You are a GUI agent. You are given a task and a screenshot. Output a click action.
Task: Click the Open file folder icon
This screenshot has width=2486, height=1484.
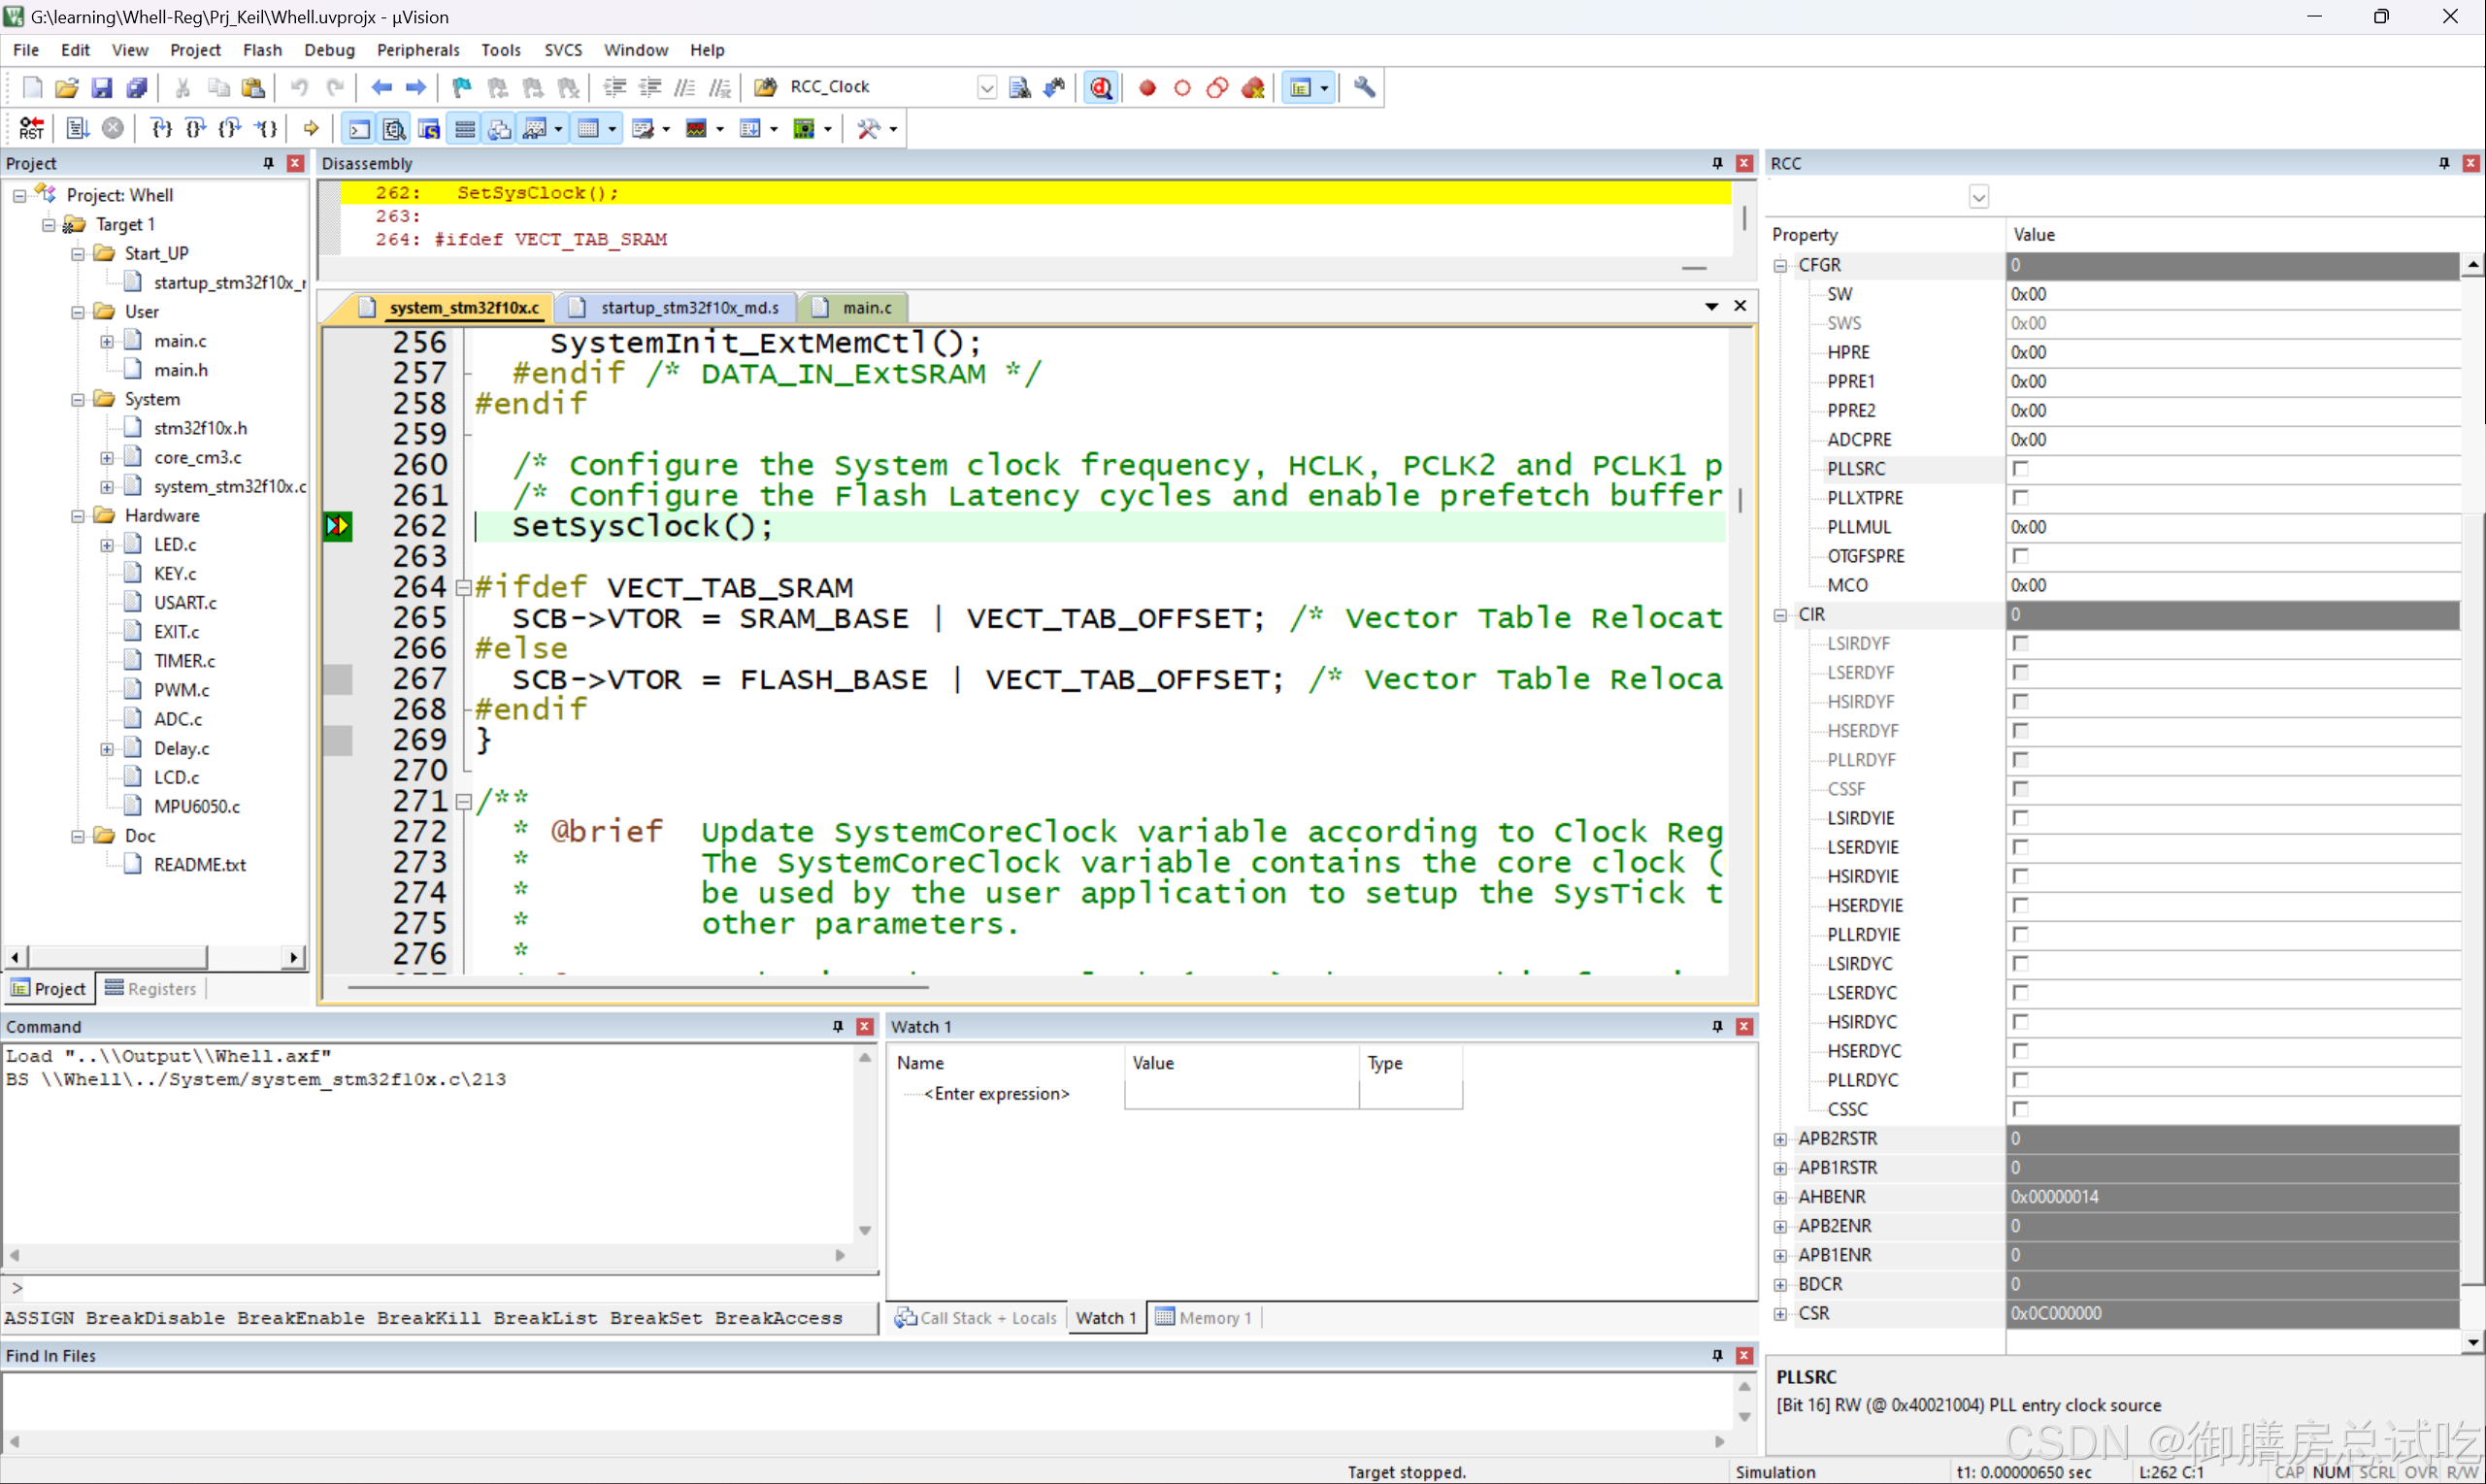pyautogui.click(x=67, y=87)
